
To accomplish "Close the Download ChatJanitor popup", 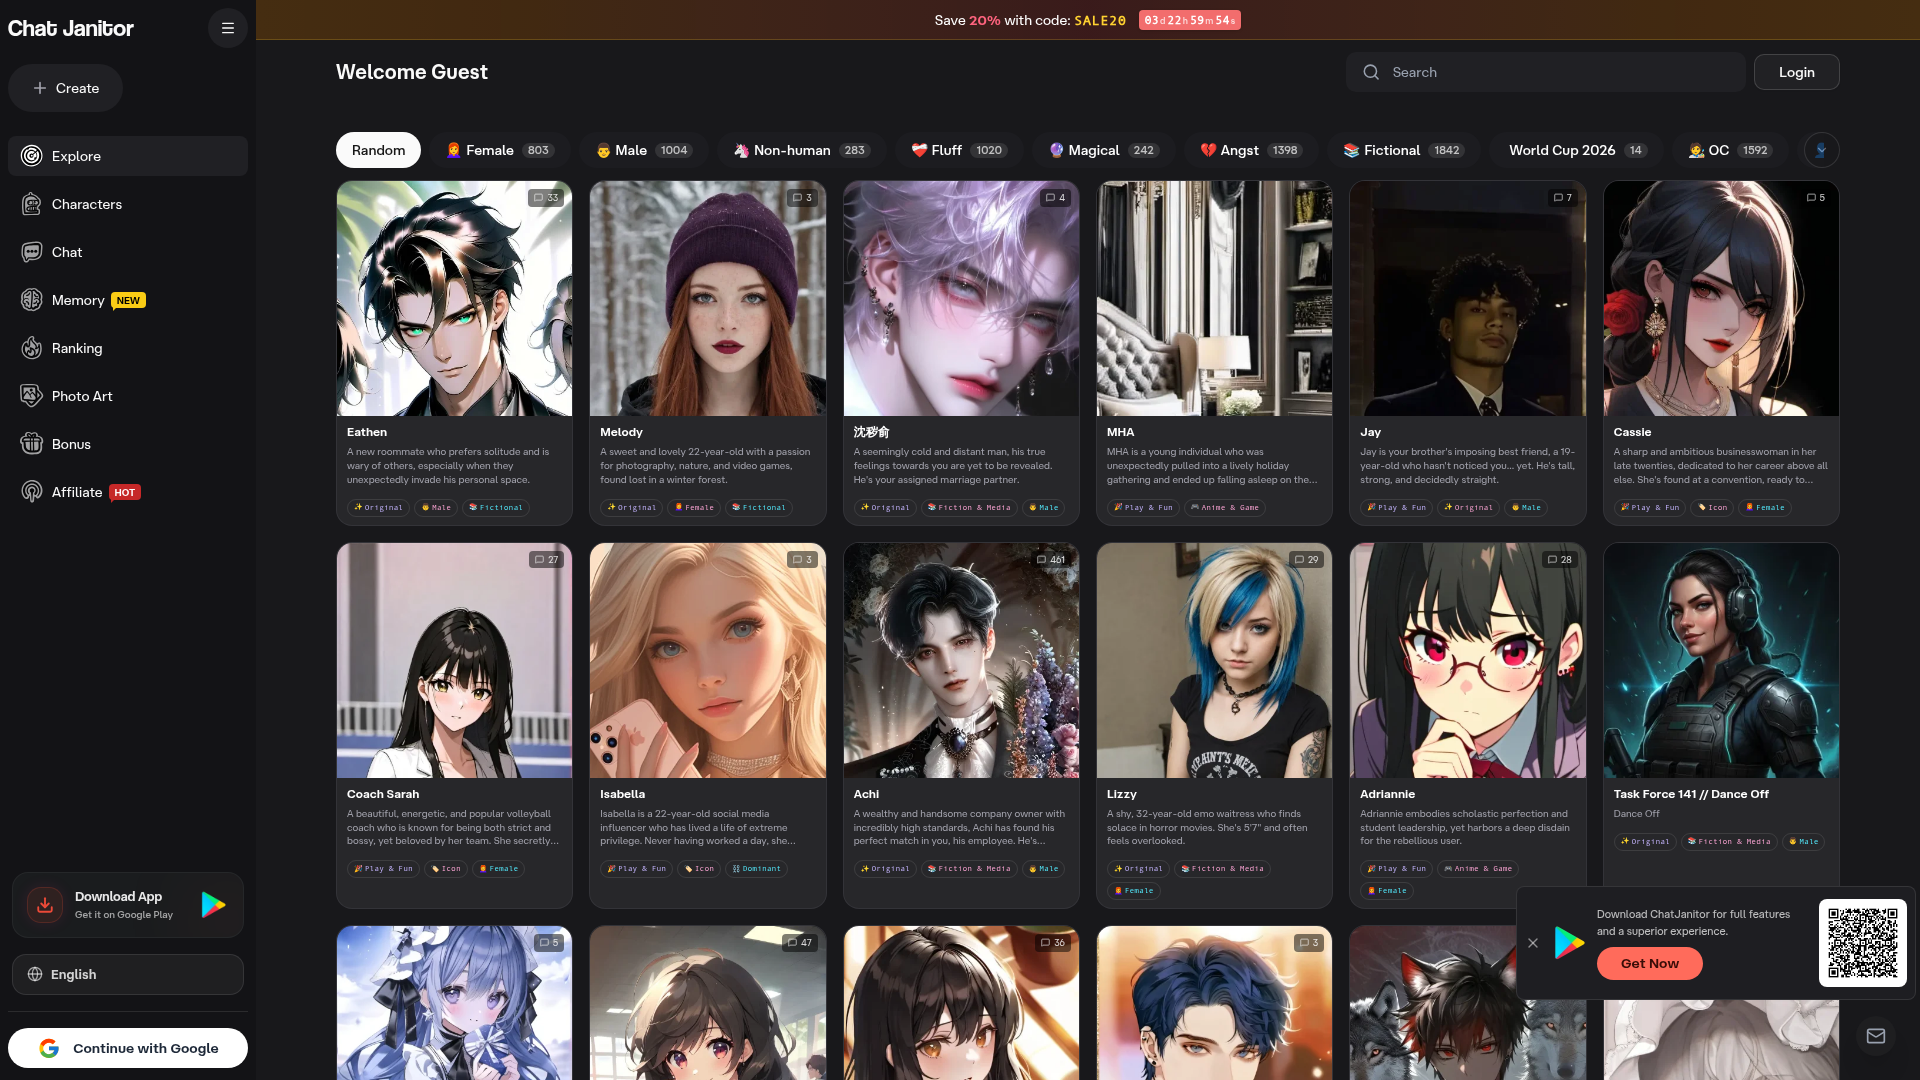I will [1533, 943].
